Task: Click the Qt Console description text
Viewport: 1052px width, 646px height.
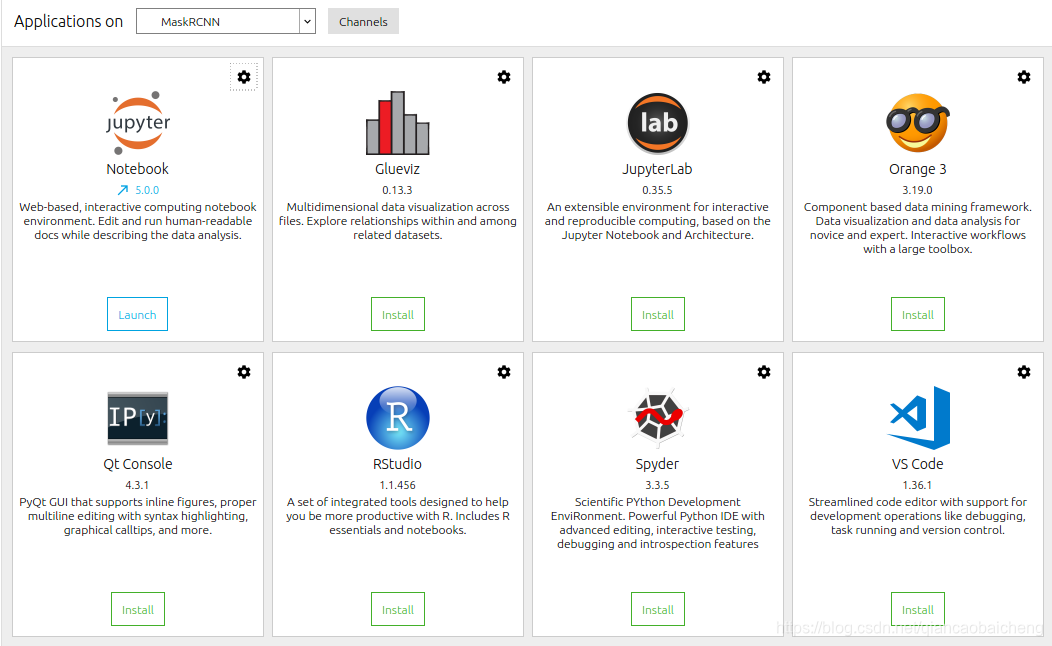Action: (138, 516)
